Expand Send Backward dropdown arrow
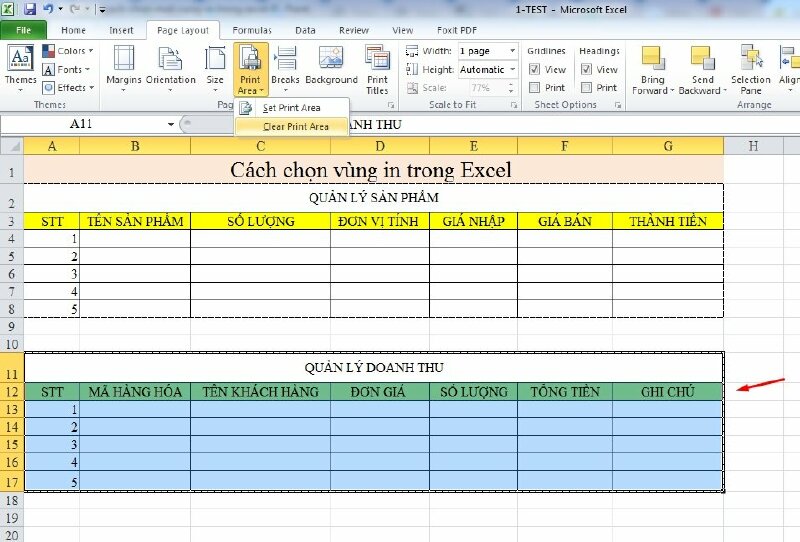 coord(724,91)
